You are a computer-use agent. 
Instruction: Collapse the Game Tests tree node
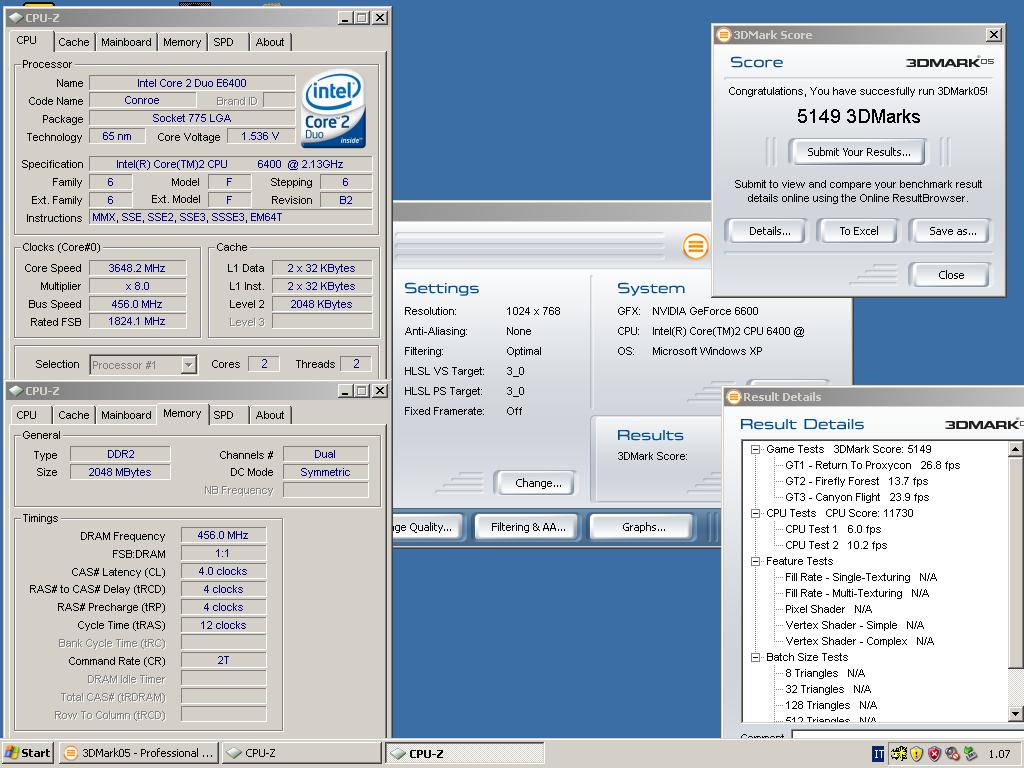[756, 449]
